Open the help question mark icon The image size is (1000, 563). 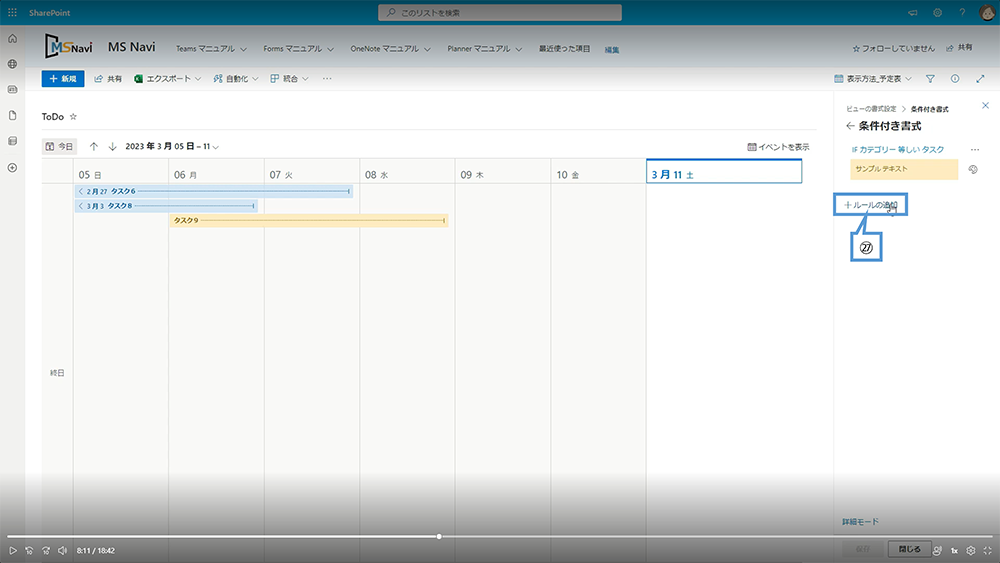click(962, 13)
